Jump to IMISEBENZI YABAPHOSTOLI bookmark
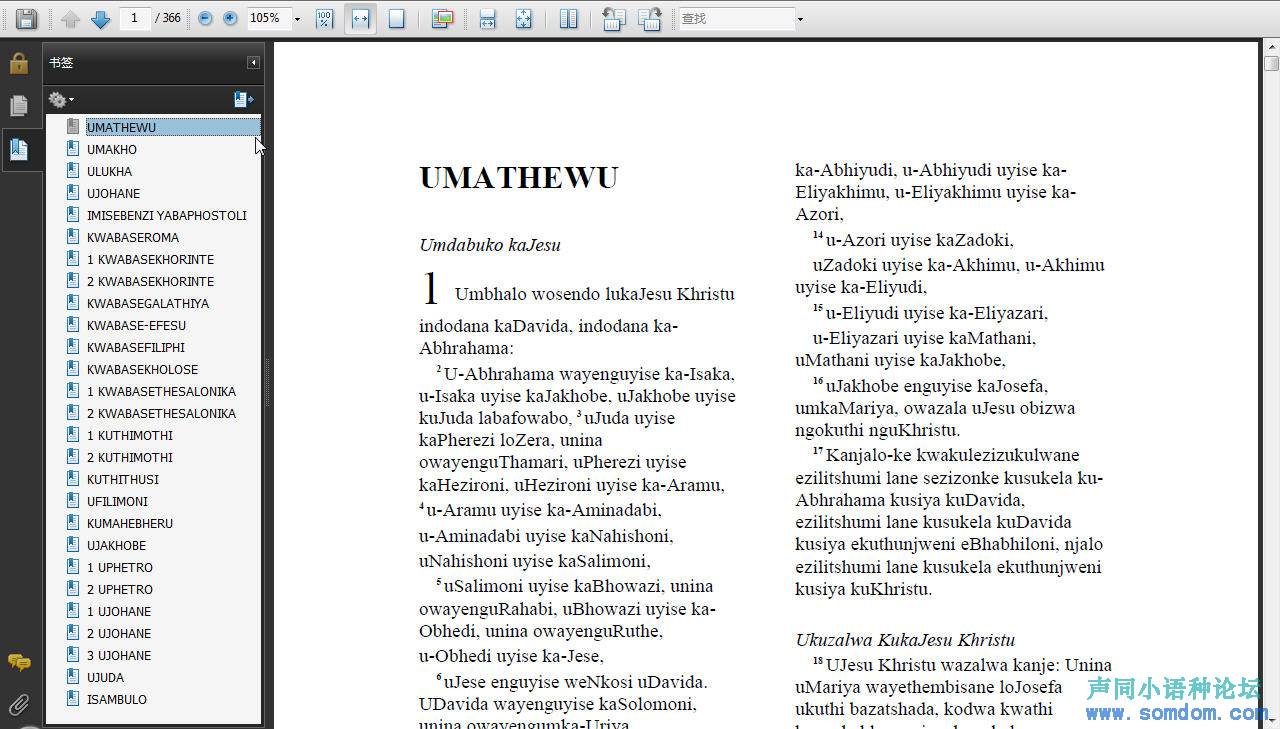The width and height of the screenshot is (1280, 729). tap(167, 215)
